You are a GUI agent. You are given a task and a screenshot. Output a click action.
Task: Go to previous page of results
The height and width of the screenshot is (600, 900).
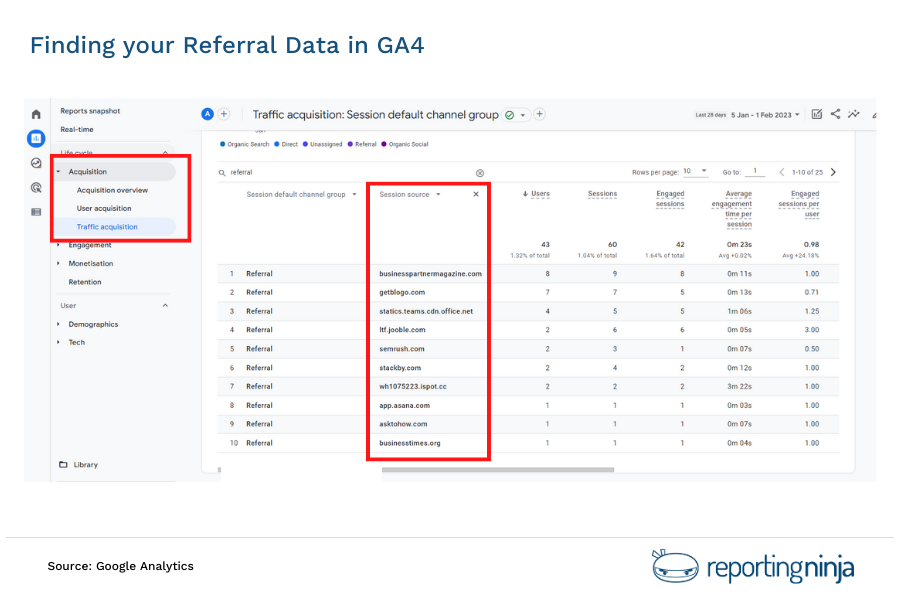782,172
